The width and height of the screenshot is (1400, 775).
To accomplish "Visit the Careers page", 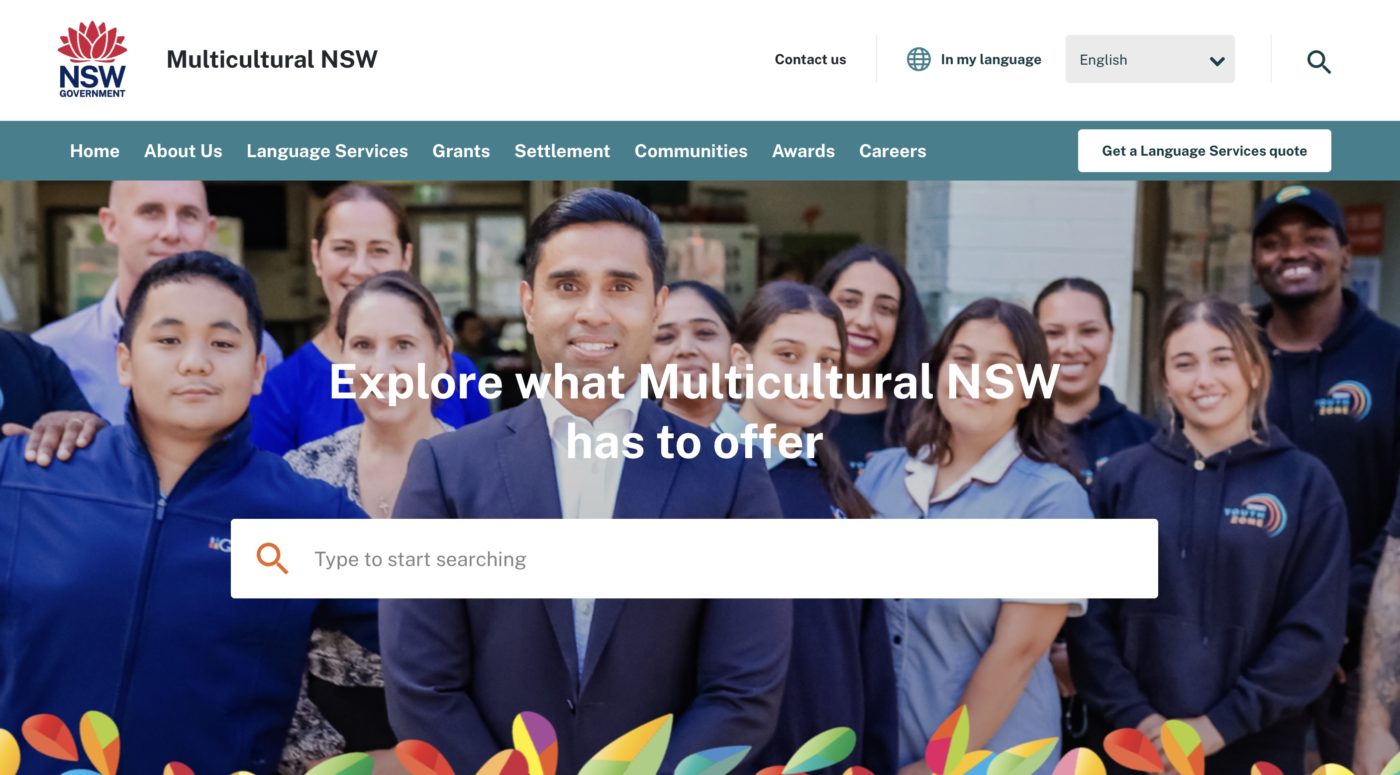I will tap(892, 151).
